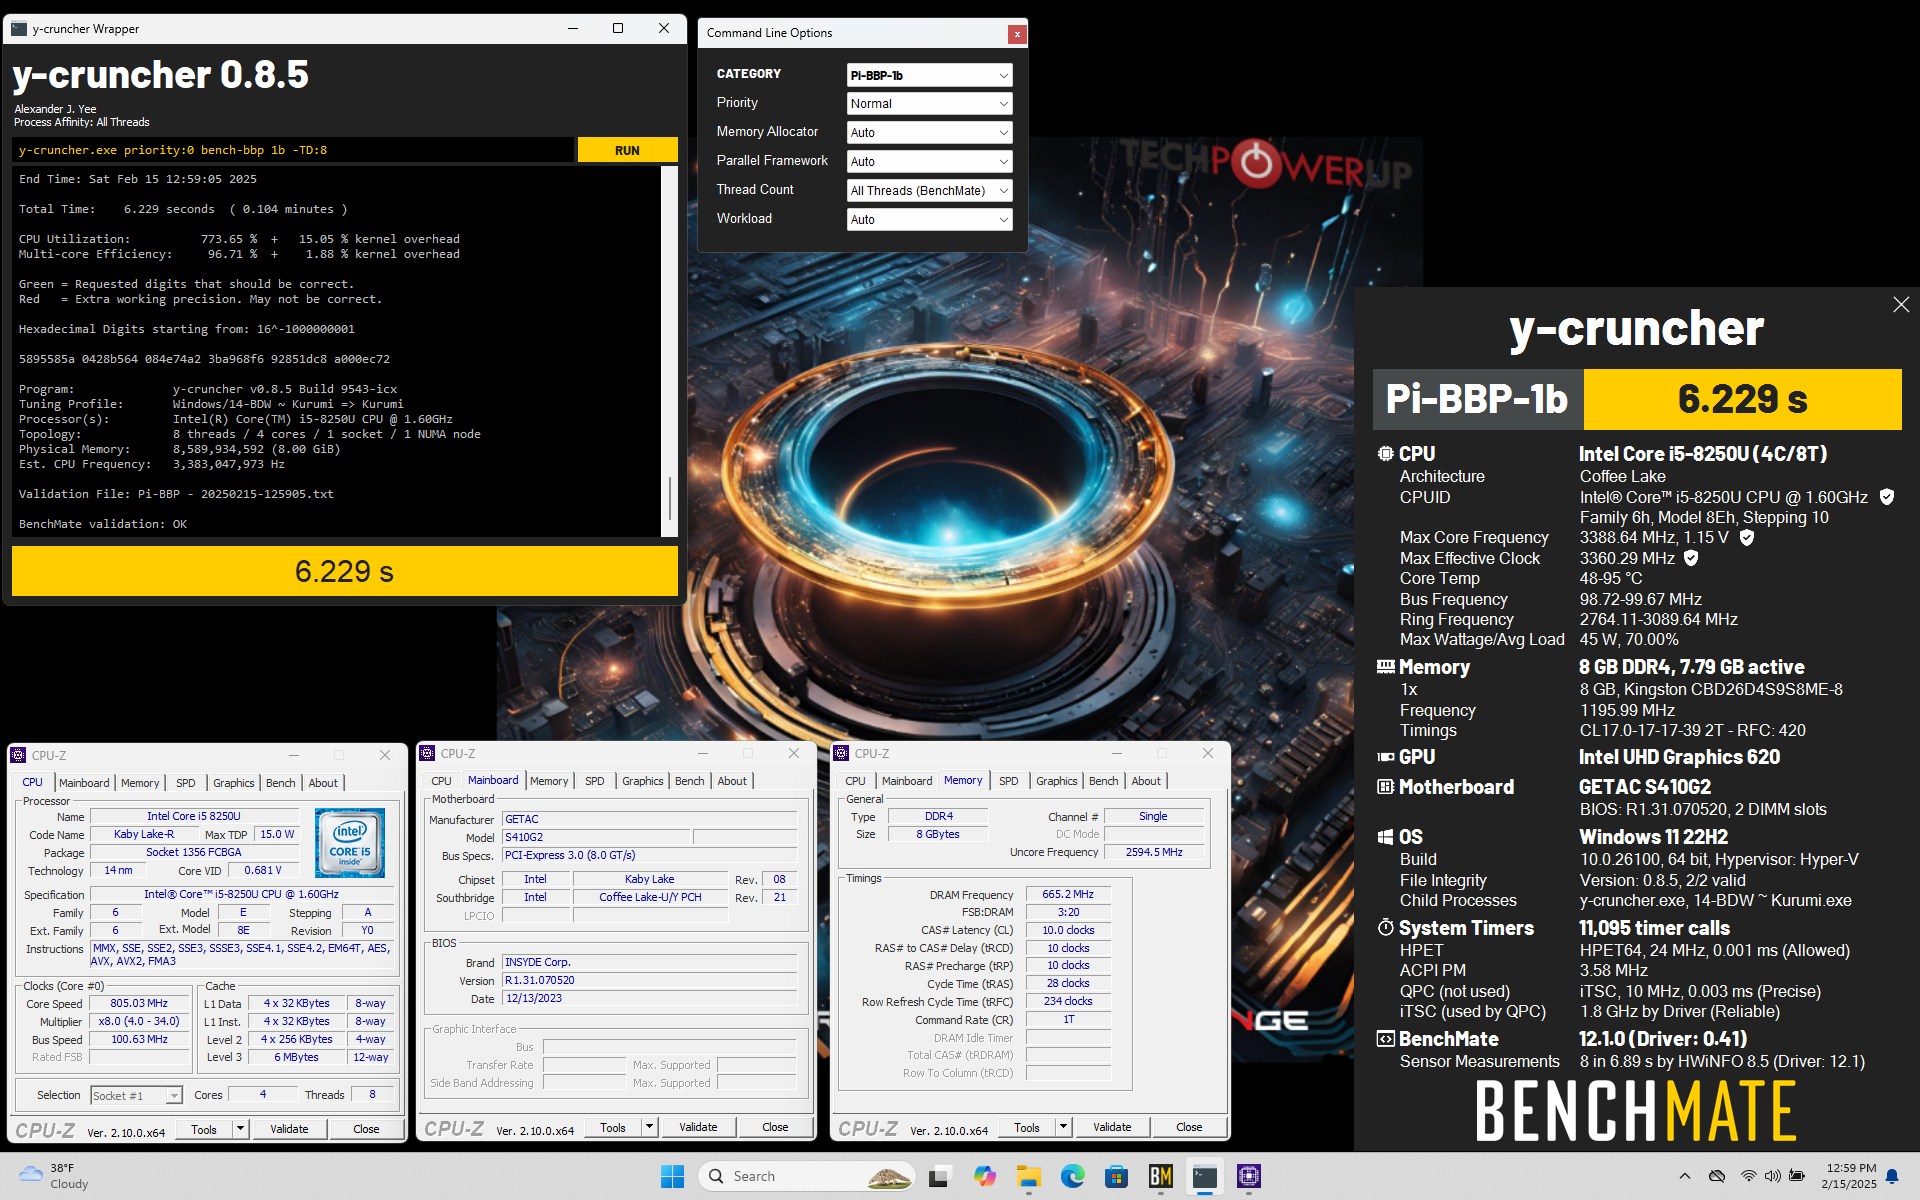Viewport: 1920px width, 1200px height.
Task: Open the Socket #1 selection dropdown
Action: pyautogui.click(x=136, y=1096)
